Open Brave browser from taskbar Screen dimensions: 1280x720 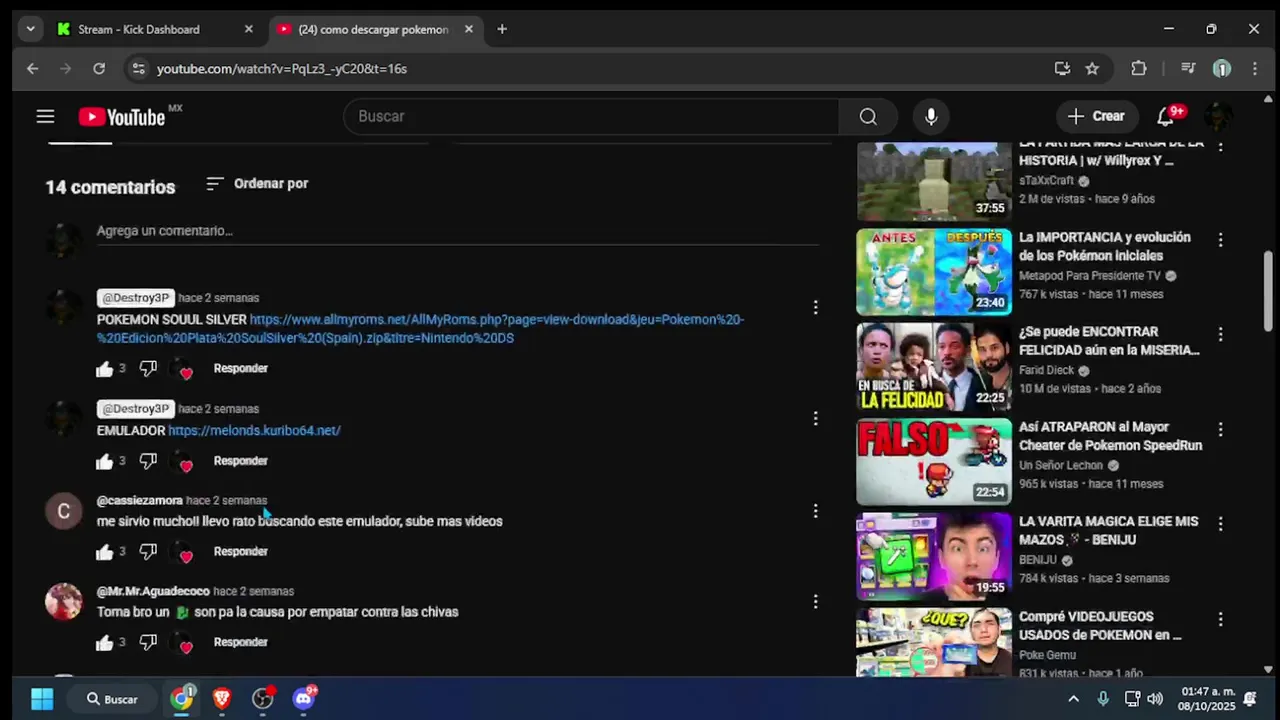(x=222, y=699)
